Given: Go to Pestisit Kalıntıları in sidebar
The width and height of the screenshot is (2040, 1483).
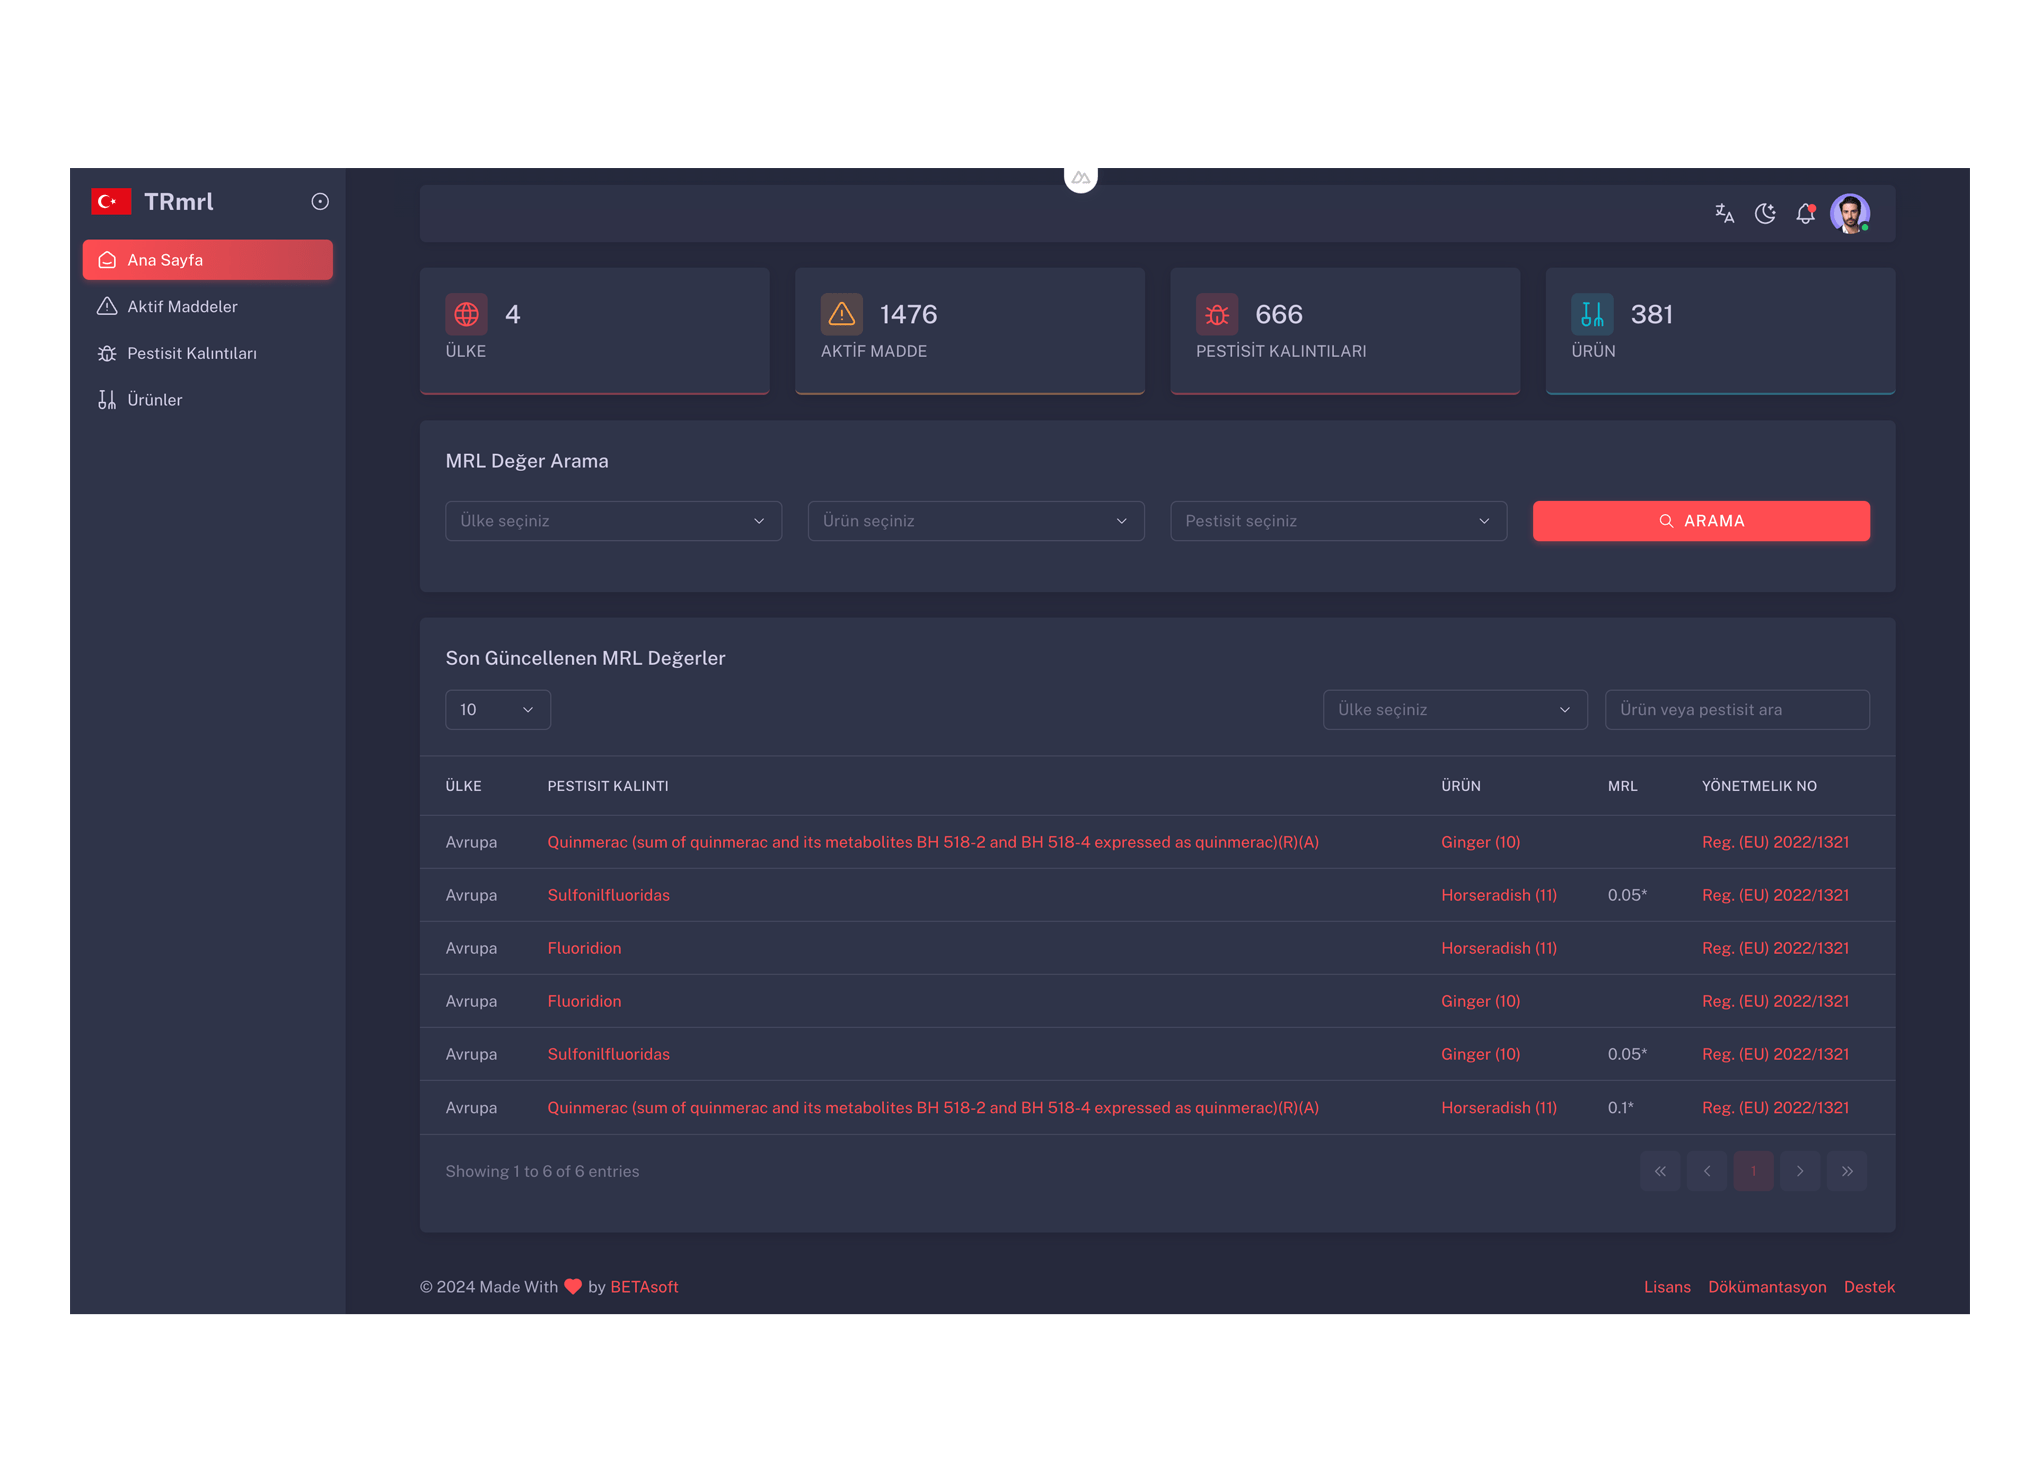Looking at the screenshot, I should pos(191,353).
